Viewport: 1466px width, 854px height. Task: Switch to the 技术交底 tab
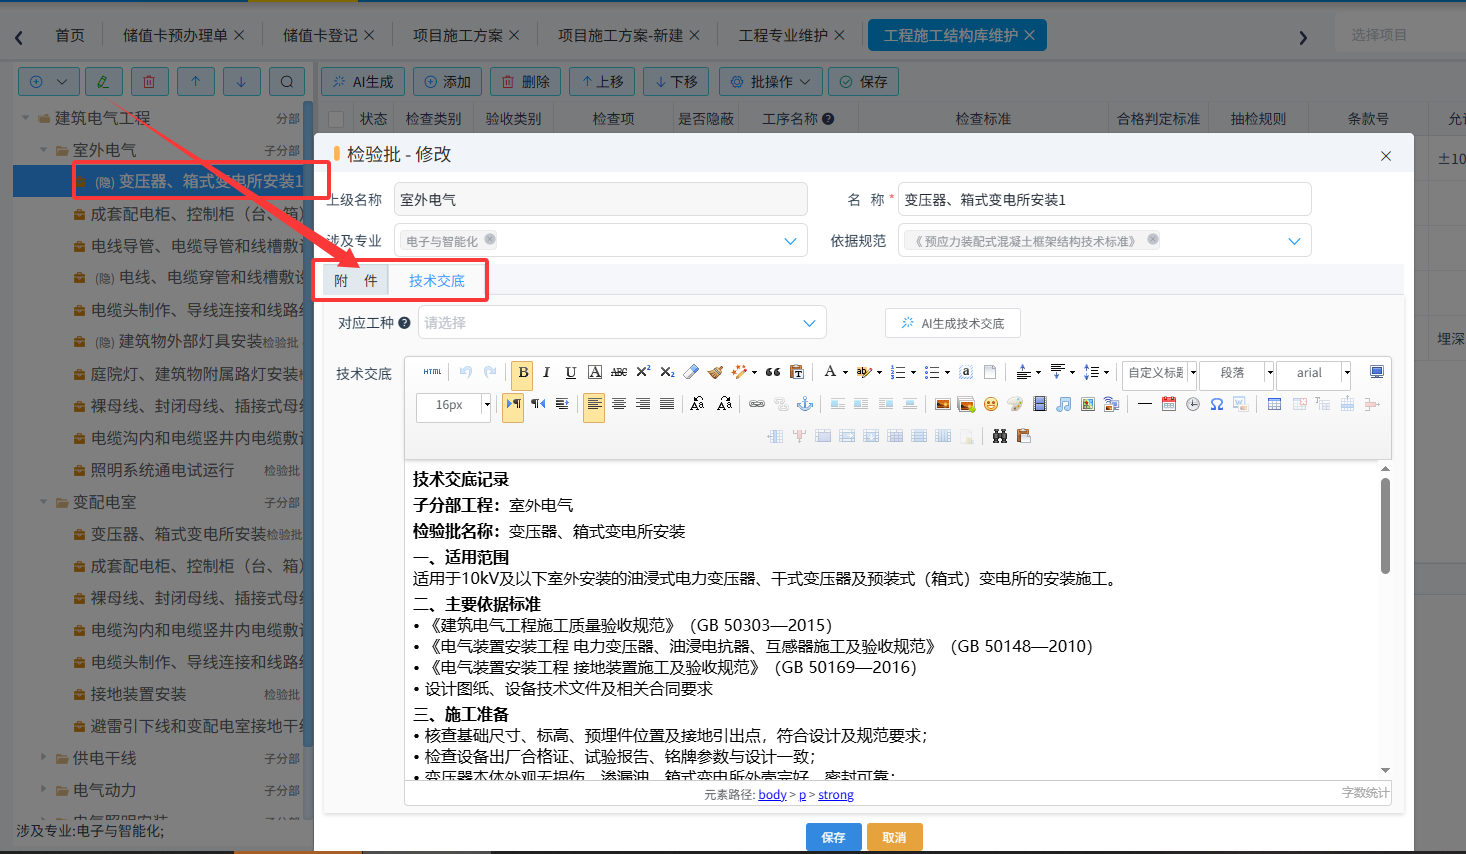coord(437,281)
